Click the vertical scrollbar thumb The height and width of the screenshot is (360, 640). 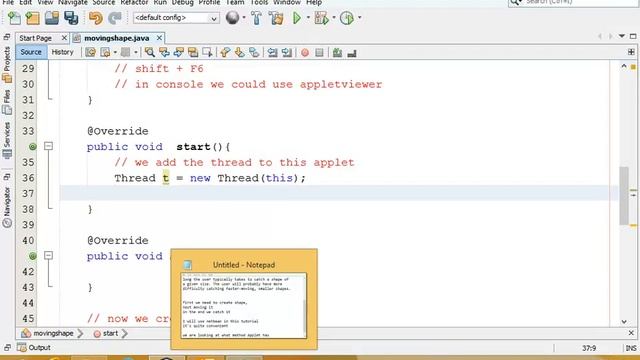624,196
